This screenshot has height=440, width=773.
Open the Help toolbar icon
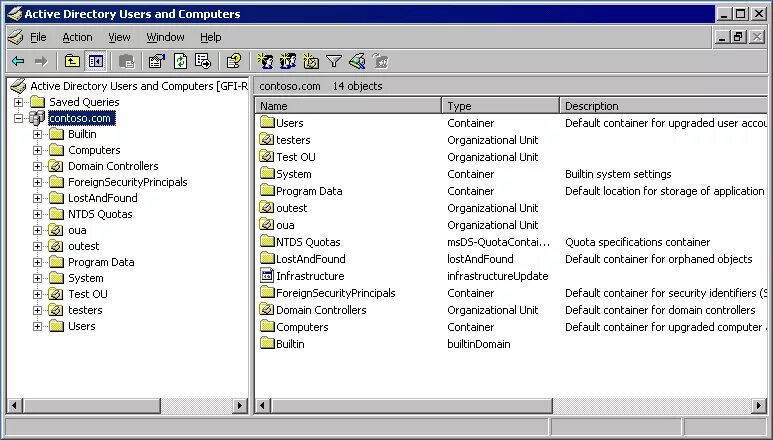click(x=234, y=61)
